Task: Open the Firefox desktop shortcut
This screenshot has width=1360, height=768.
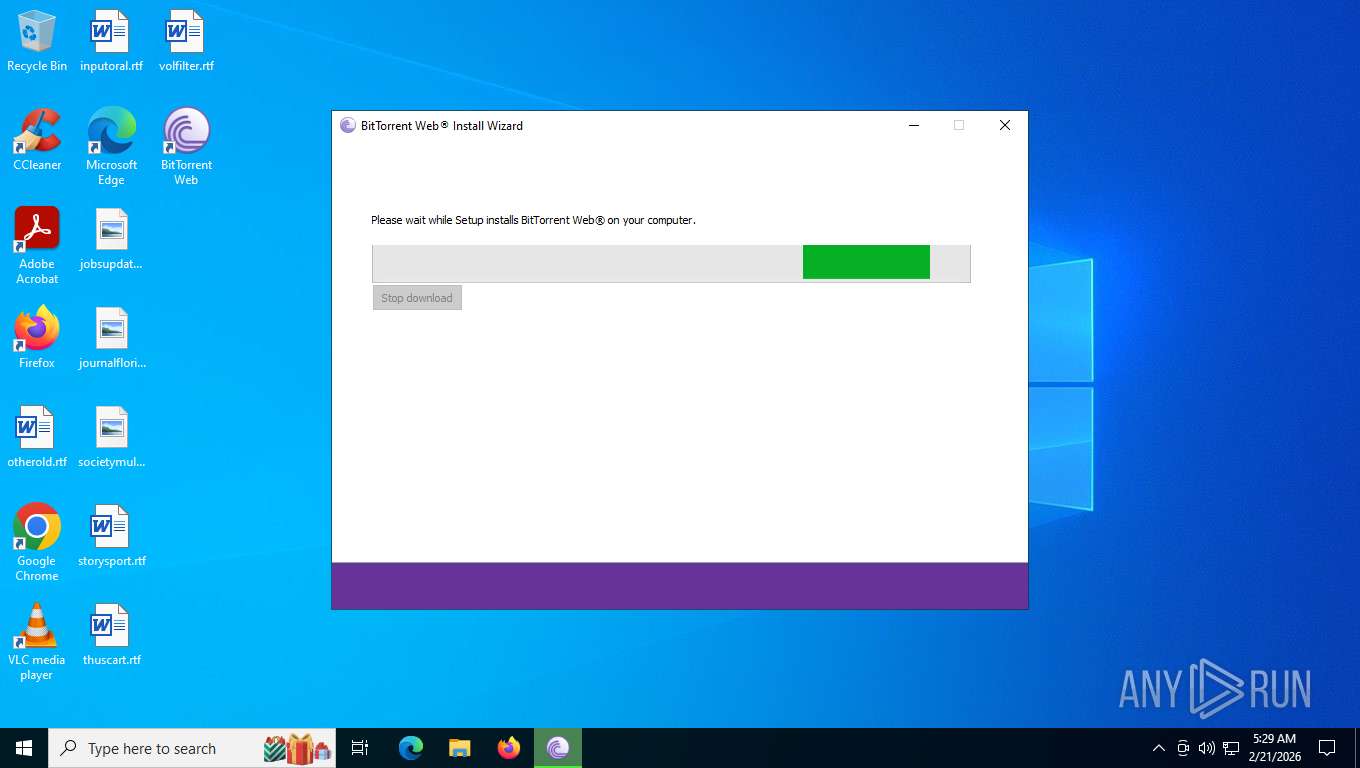Action: (37, 338)
